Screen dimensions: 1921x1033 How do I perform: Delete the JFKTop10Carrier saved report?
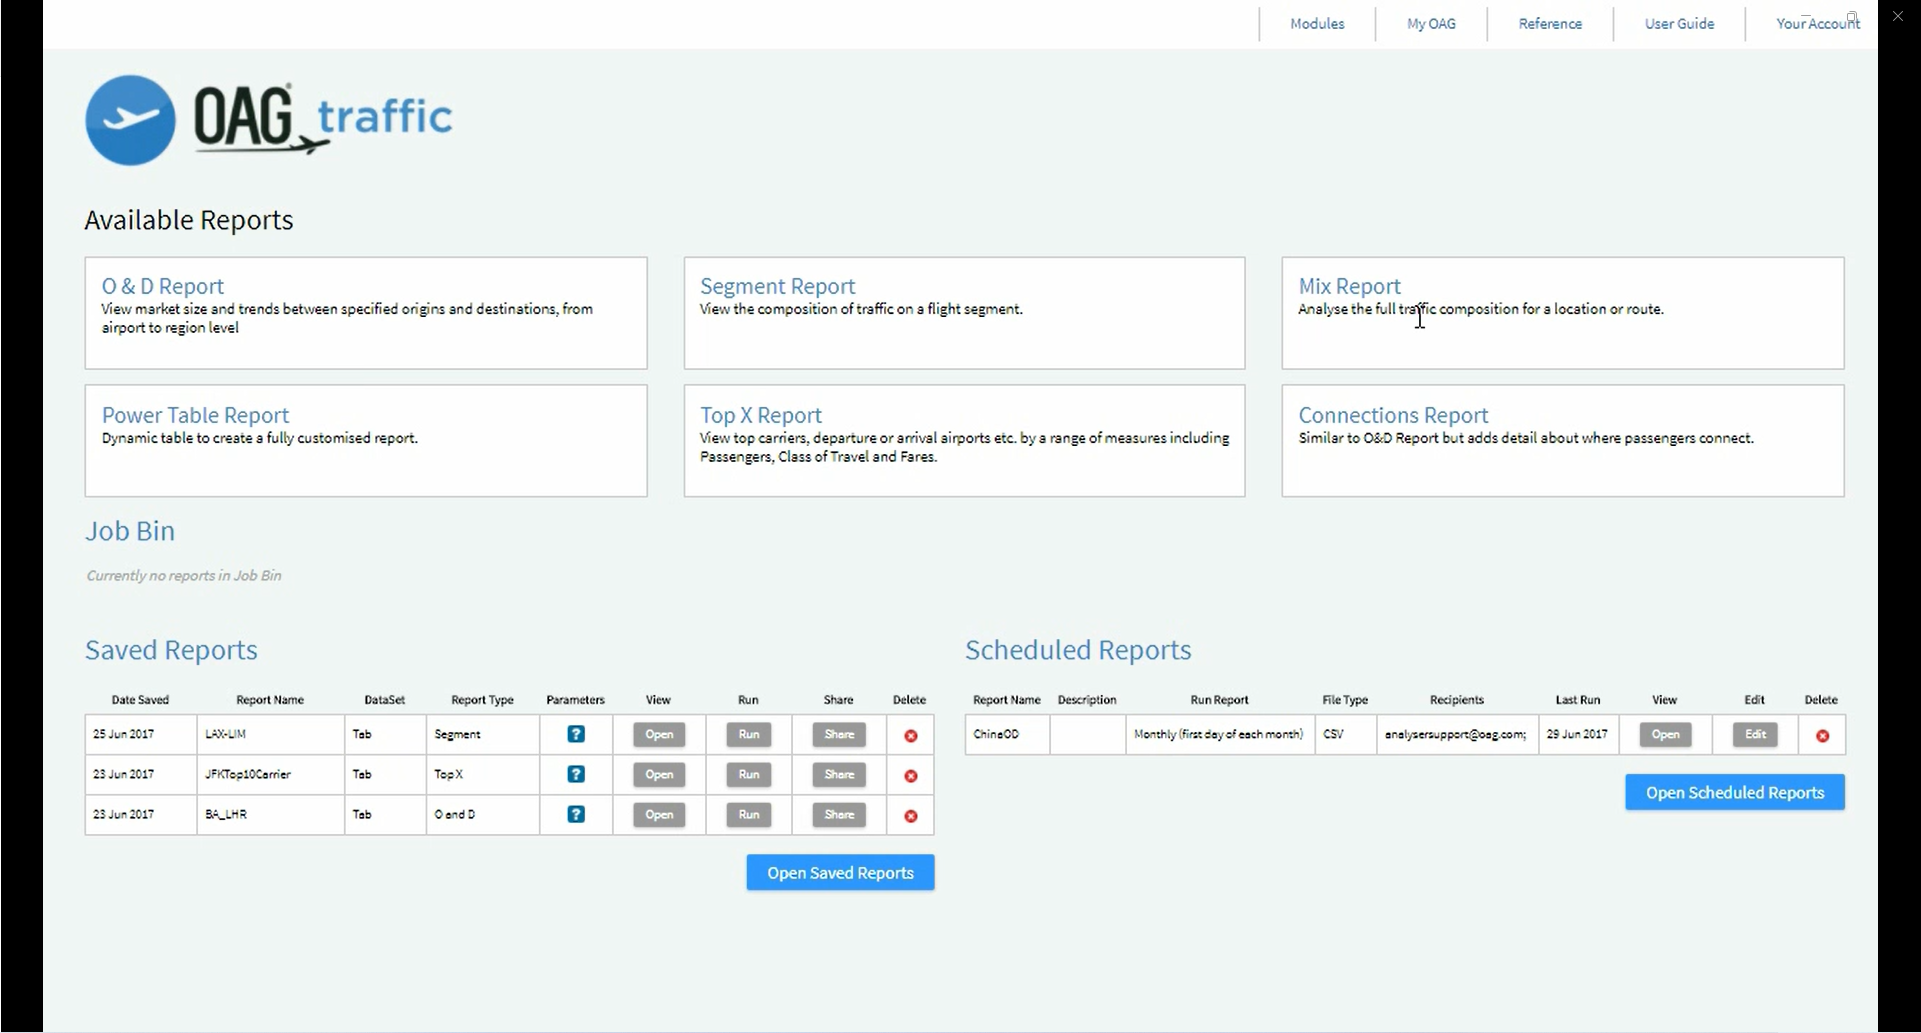pyautogui.click(x=911, y=776)
